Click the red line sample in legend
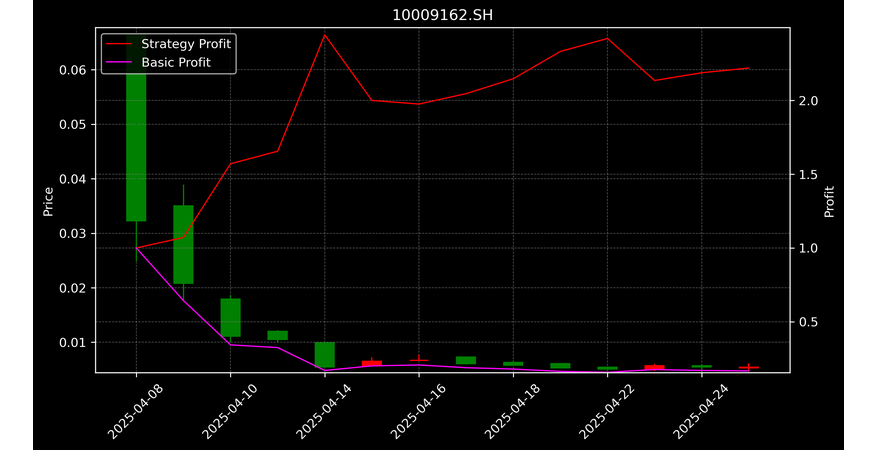The width and height of the screenshot is (878, 450). tap(119, 44)
